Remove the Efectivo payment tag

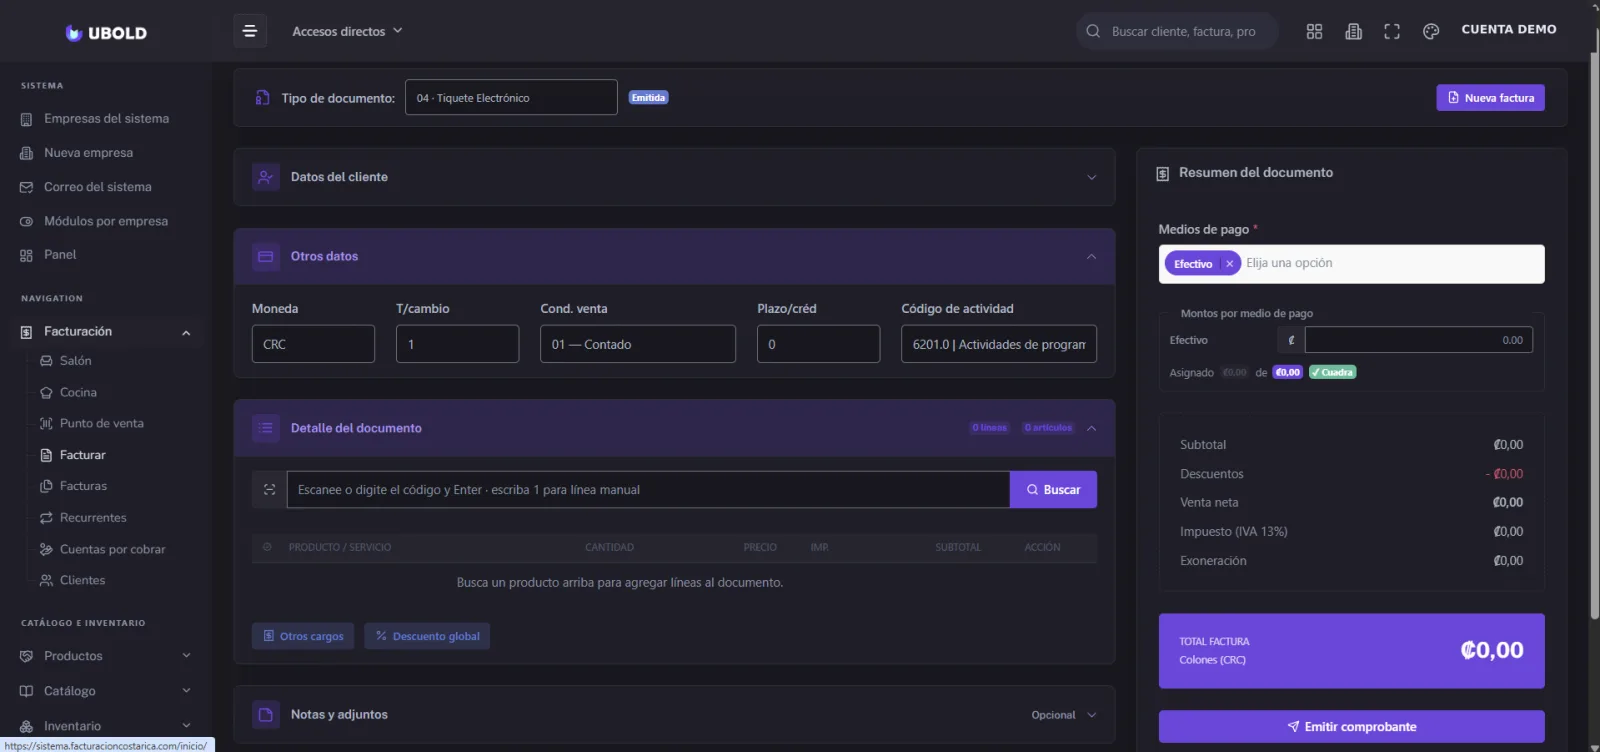pos(1229,264)
